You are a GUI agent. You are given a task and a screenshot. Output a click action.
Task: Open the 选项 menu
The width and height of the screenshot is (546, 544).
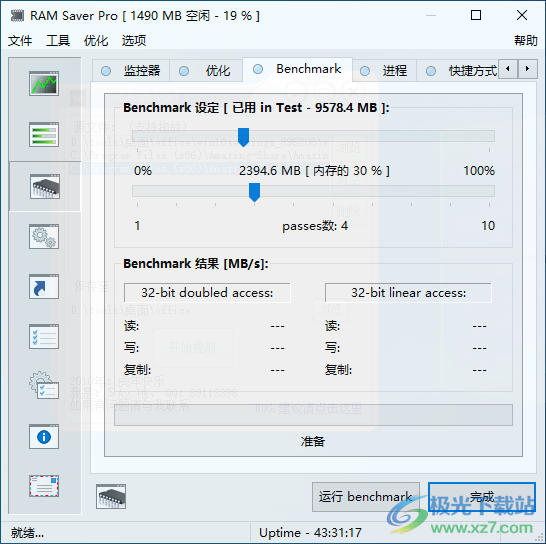(134, 40)
